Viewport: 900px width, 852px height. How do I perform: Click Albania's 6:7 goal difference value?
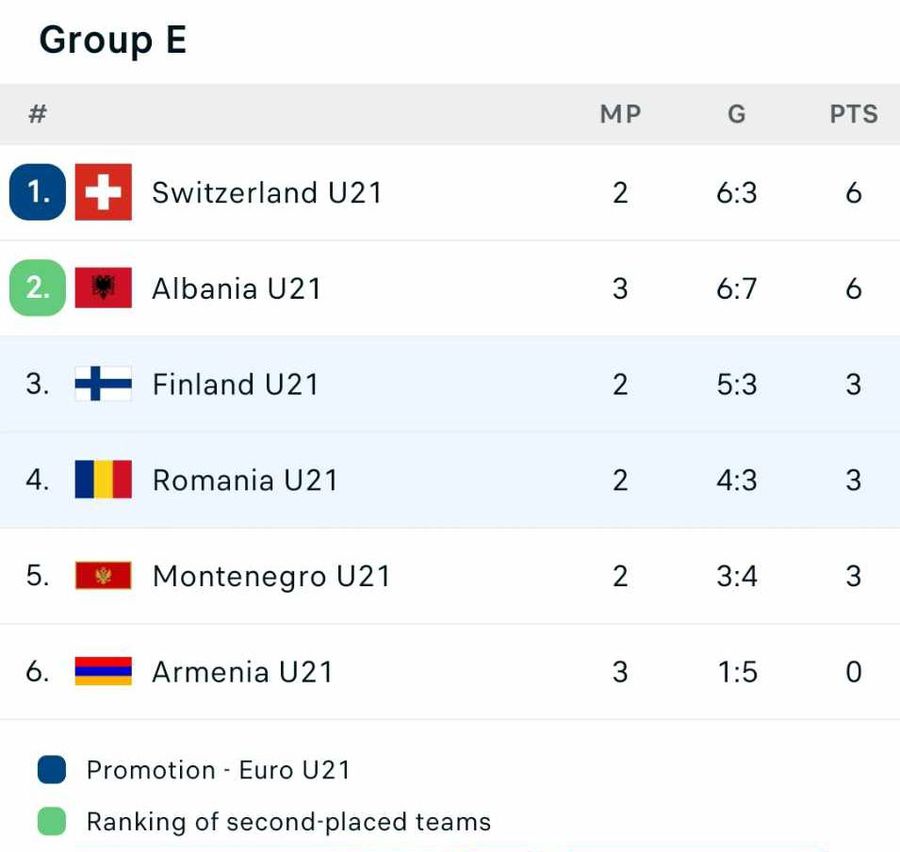pyautogui.click(x=737, y=288)
